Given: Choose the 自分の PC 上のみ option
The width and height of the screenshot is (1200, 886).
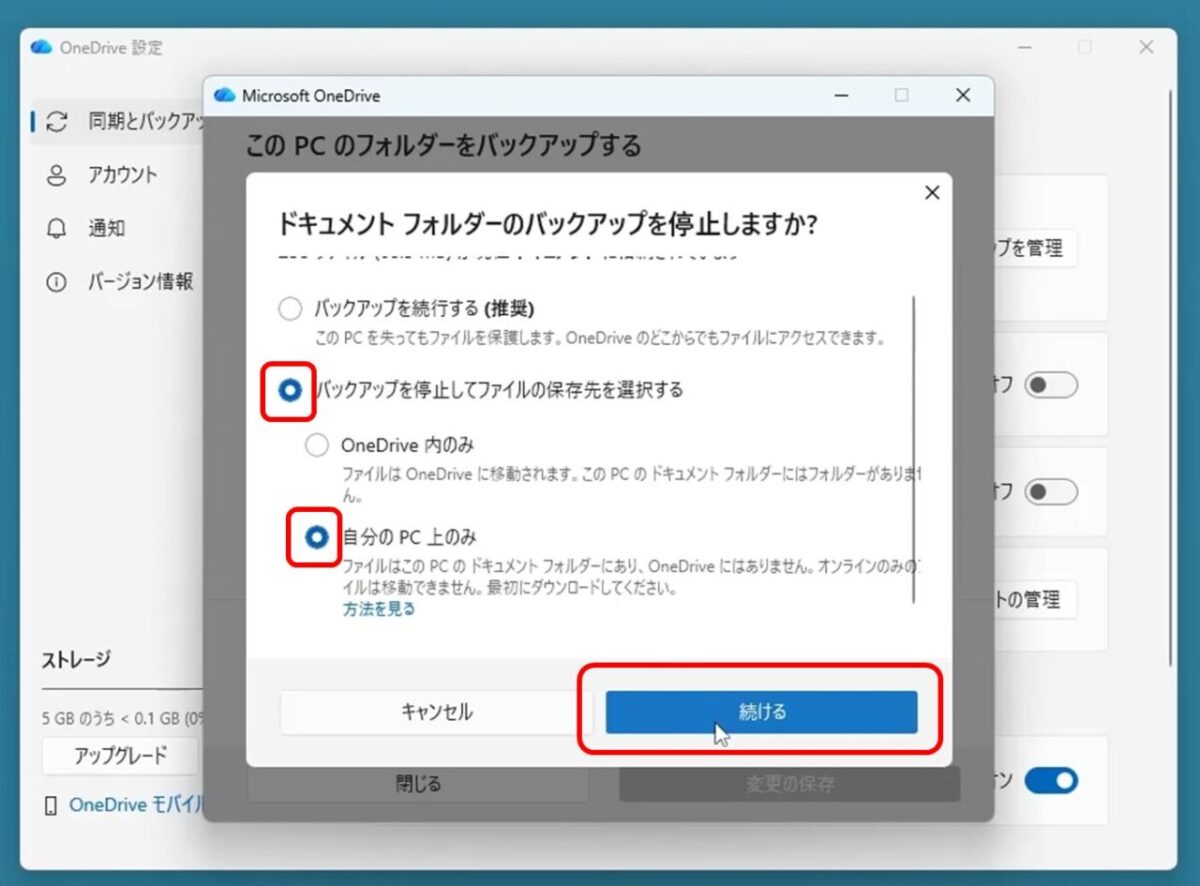Looking at the screenshot, I should click(316, 537).
